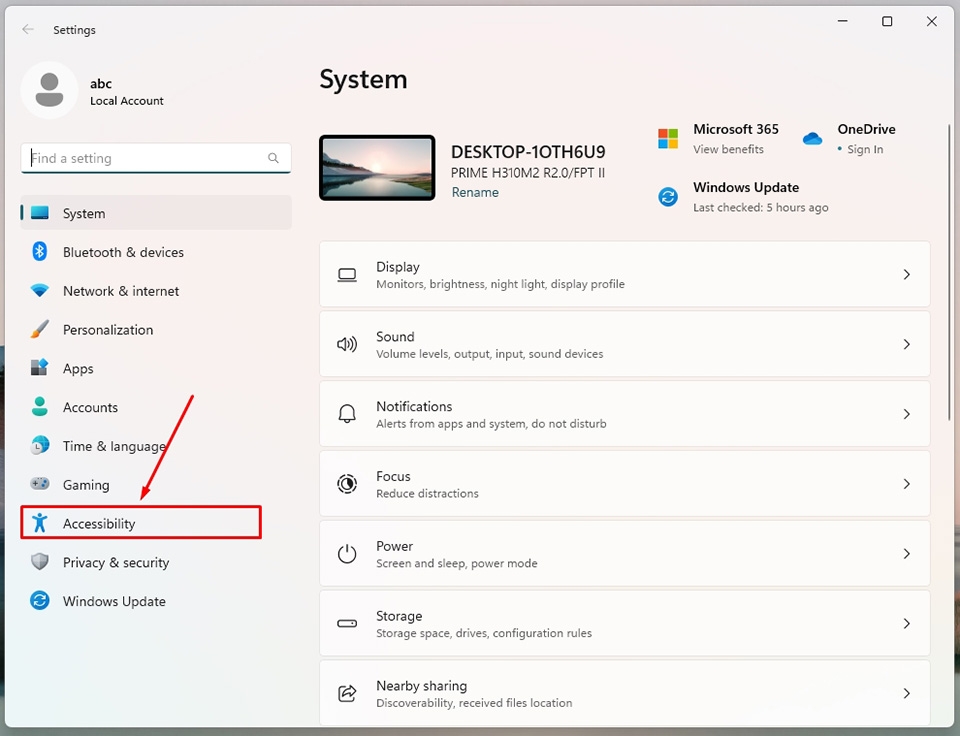The height and width of the screenshot is (736, 960).
Task: Click the Nearby sharing icon
Action: point(347,693)
